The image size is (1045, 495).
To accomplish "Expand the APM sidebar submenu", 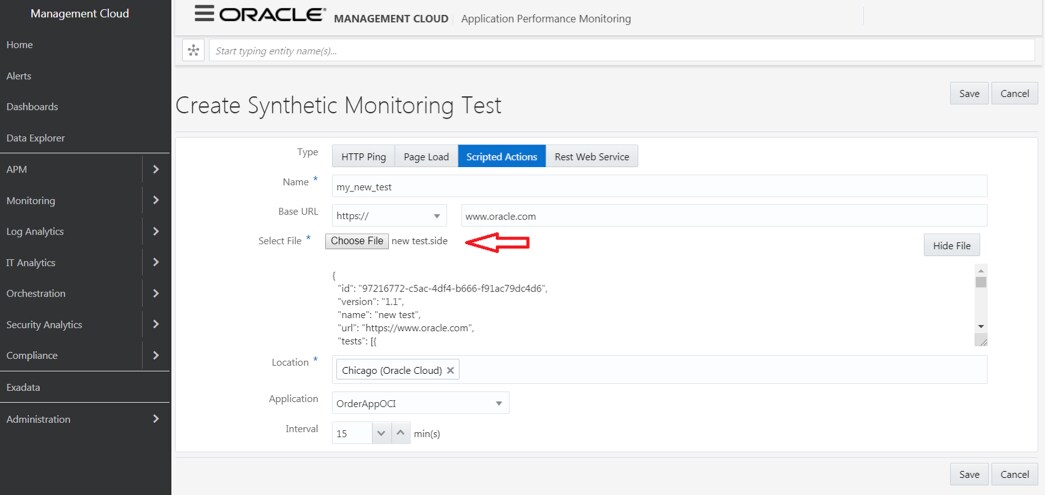I will 156,169.
